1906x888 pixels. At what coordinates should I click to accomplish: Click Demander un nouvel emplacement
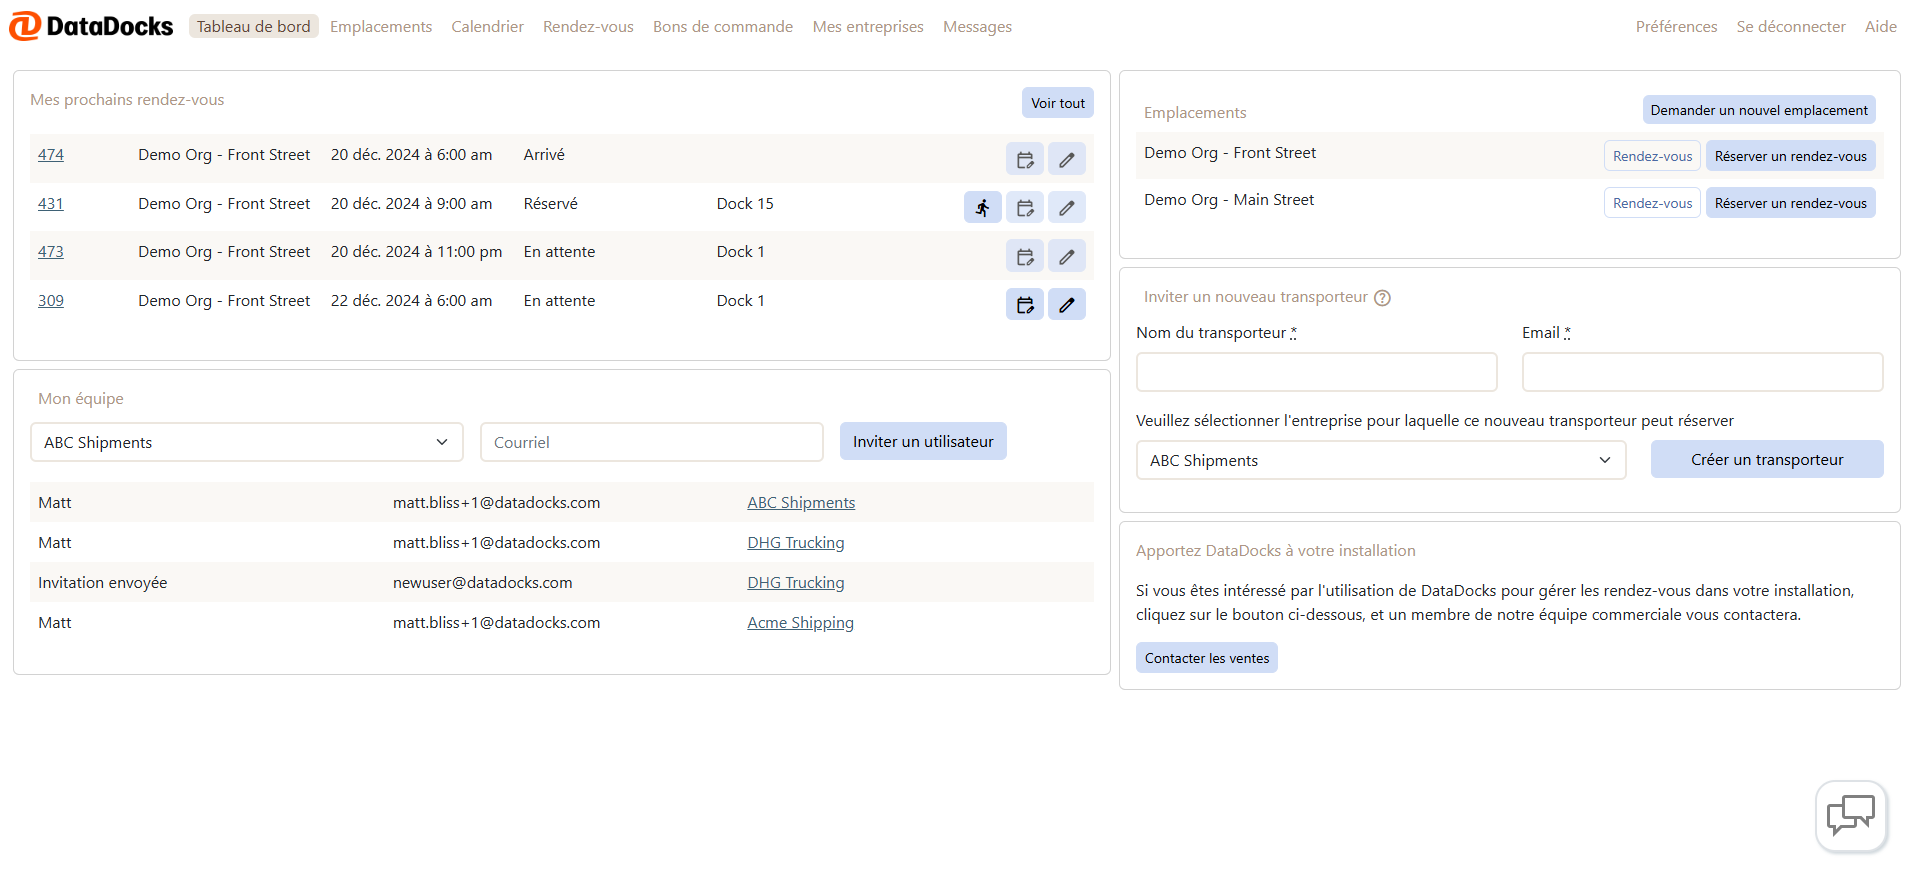1759,110
